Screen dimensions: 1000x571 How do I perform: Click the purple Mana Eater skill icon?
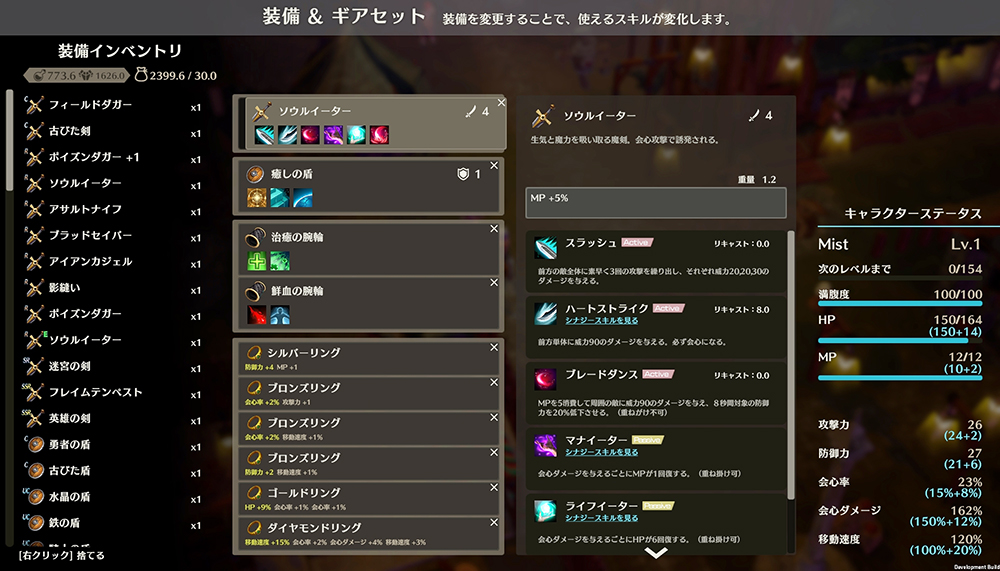point(545,445)
